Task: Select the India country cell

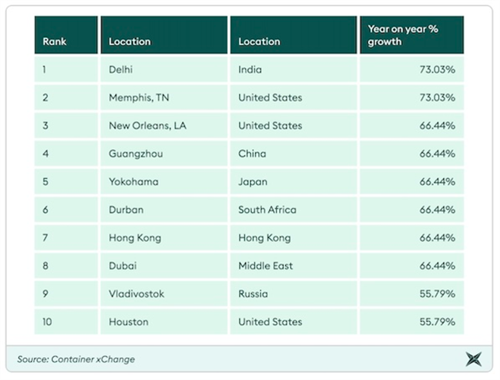Action: click(x=293, y=69)
